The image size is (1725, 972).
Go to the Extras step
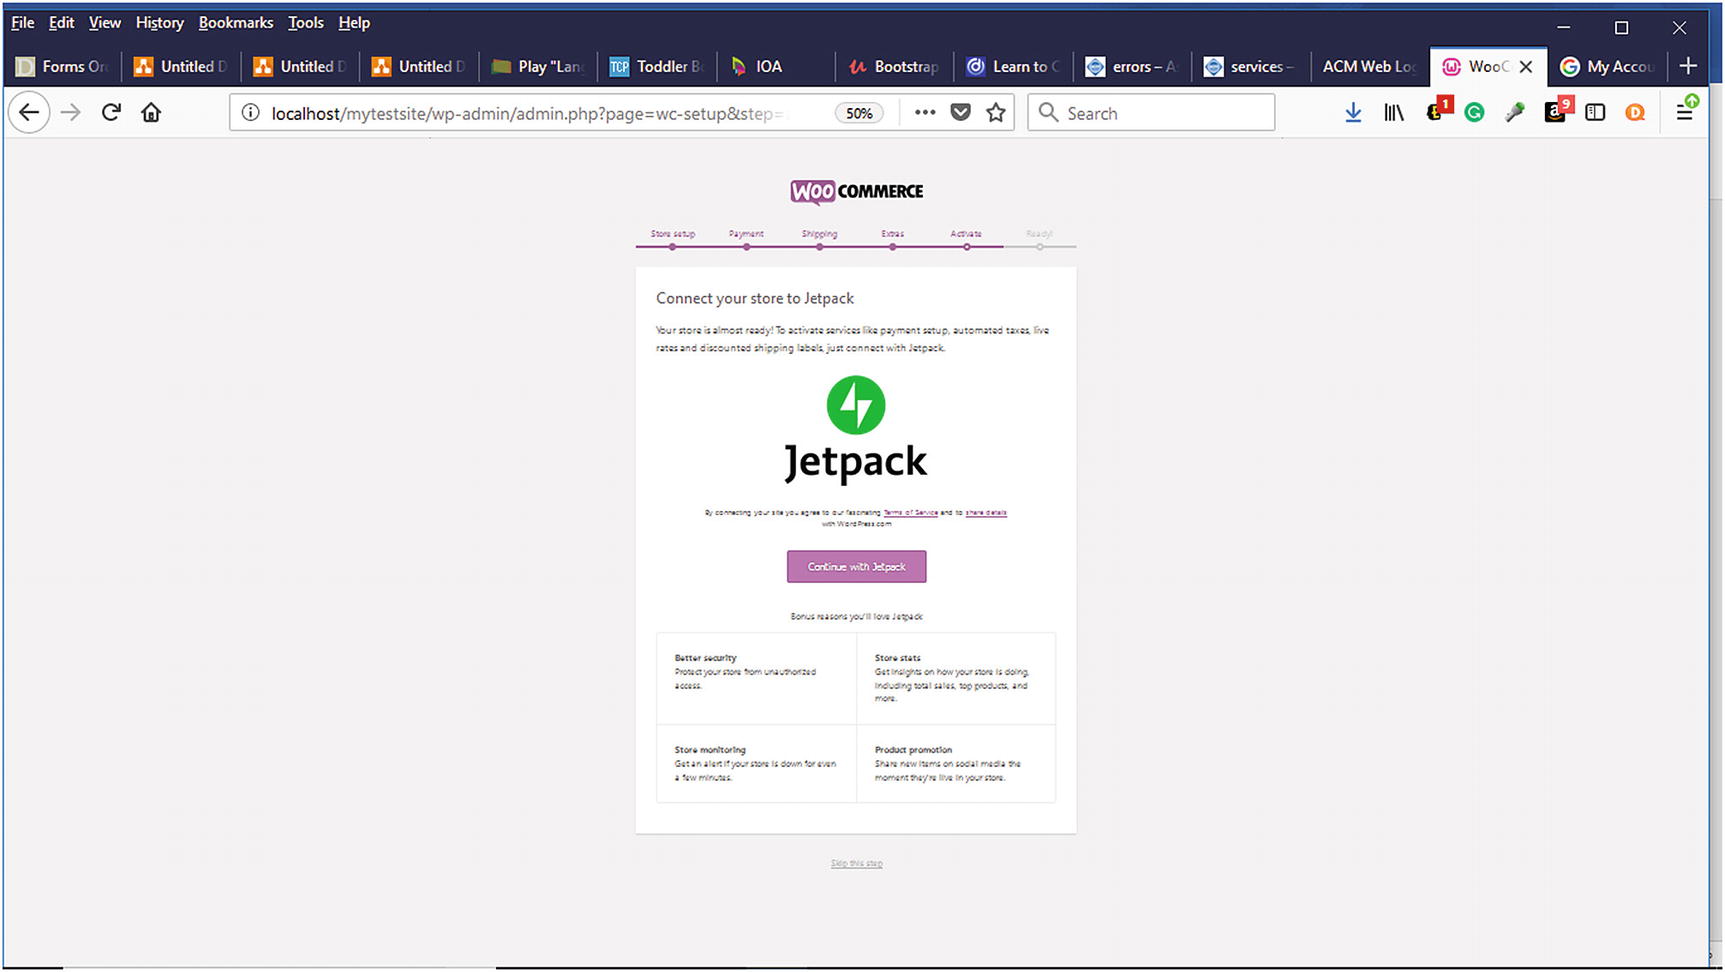[x=892, y=234]
